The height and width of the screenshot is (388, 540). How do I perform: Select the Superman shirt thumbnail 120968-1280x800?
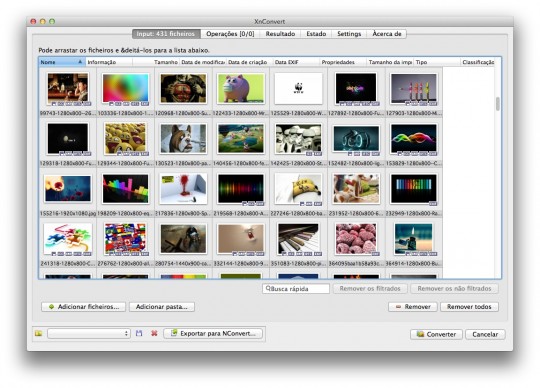point(183,88)
